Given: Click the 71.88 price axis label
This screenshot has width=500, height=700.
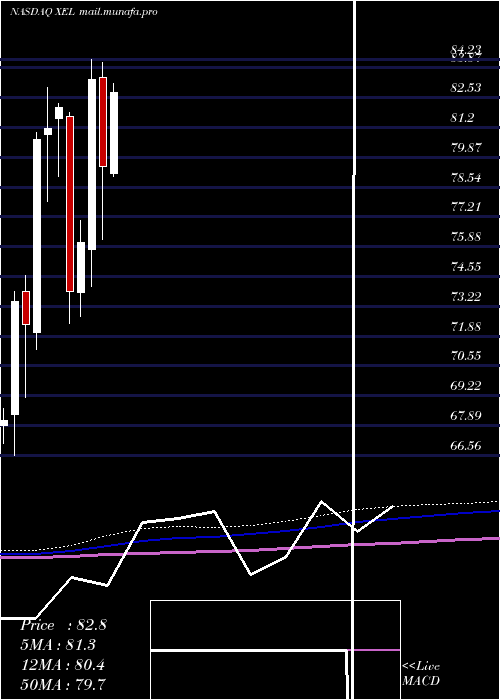Looking at the screenshot, I should tap(466, 326).
